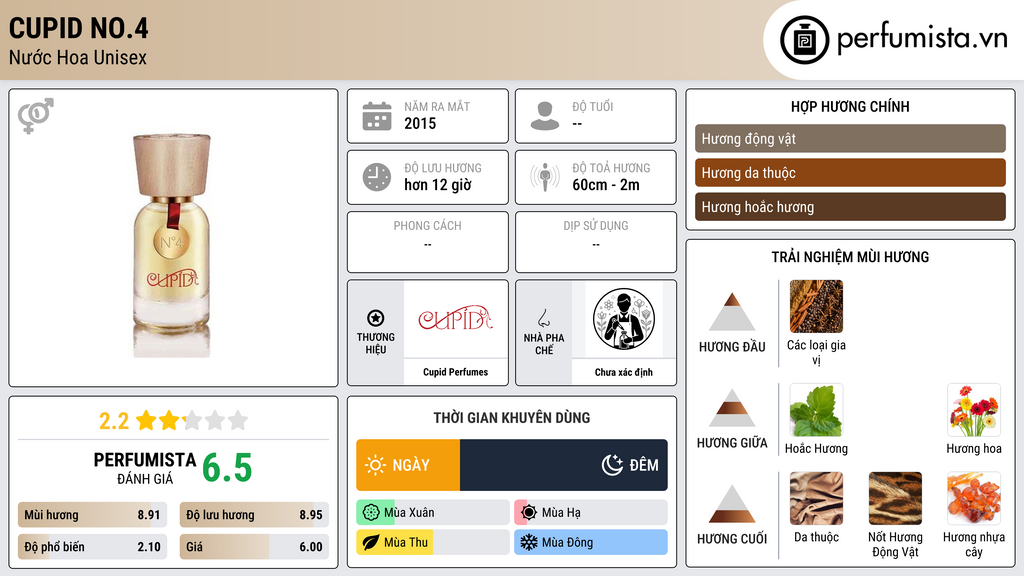Click the top notes pyramid icon
This screenshot has width=1024, height=576.
coord(732,312)
